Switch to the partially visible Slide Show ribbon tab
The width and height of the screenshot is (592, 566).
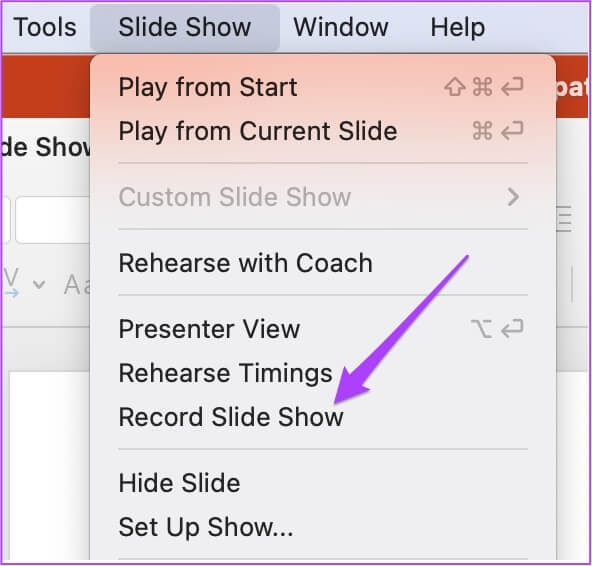[x=45, y=147]
